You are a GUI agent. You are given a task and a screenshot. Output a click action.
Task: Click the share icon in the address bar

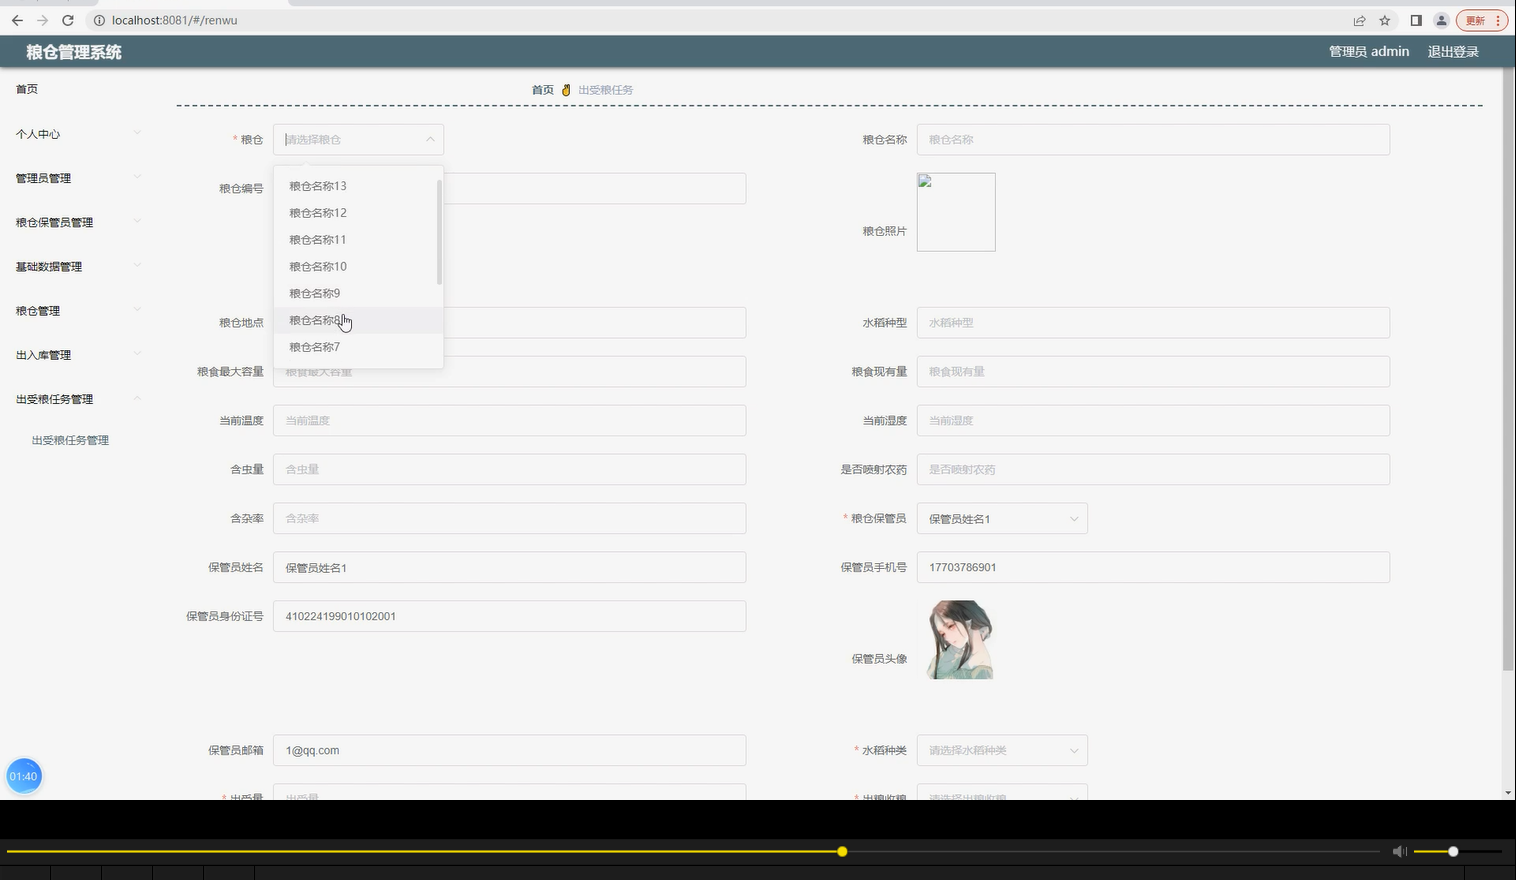(x=1359, y=20)
